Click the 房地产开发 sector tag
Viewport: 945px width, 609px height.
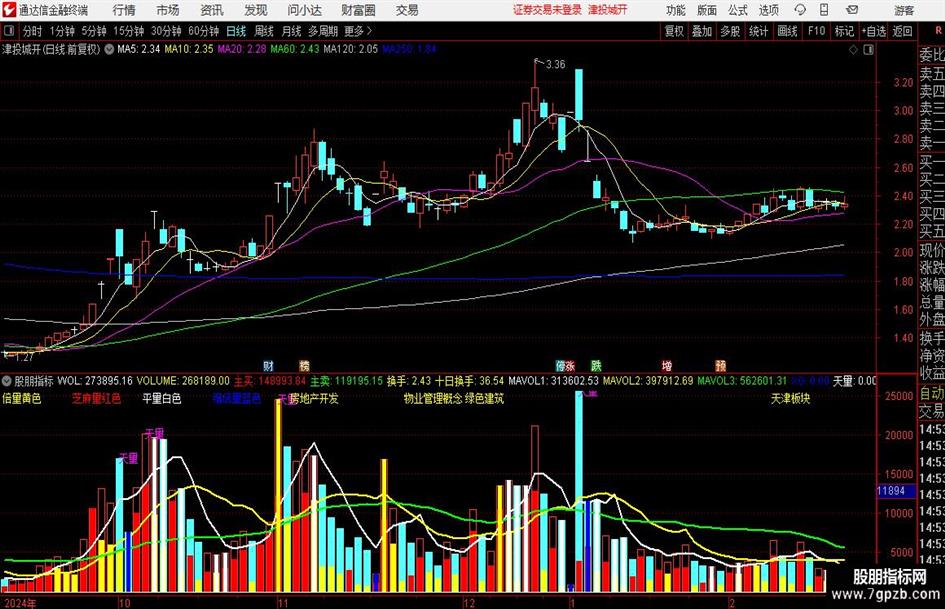(x=314, y=399)
